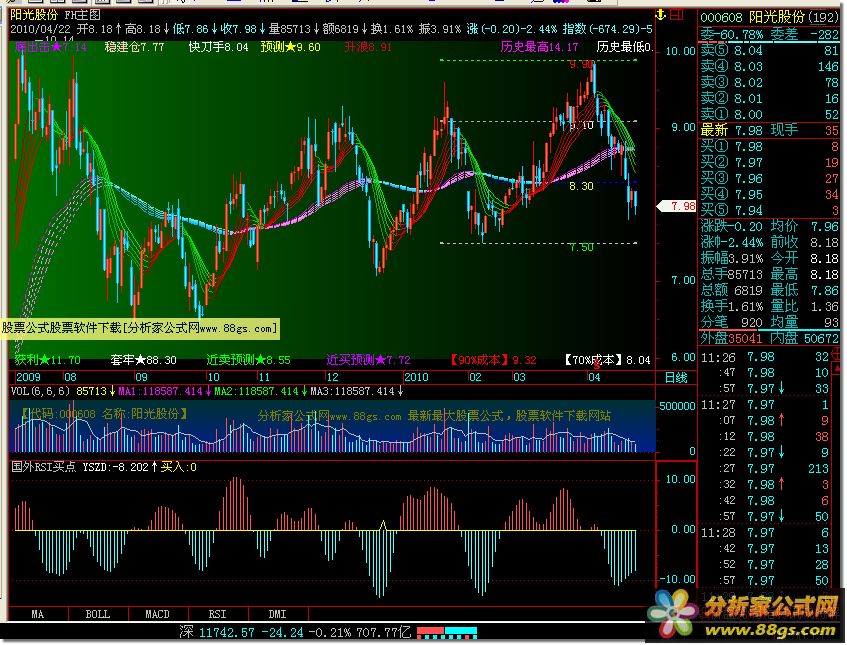Click the 获利★11.70 label
The image size is (847, 645).
(48, 360)
